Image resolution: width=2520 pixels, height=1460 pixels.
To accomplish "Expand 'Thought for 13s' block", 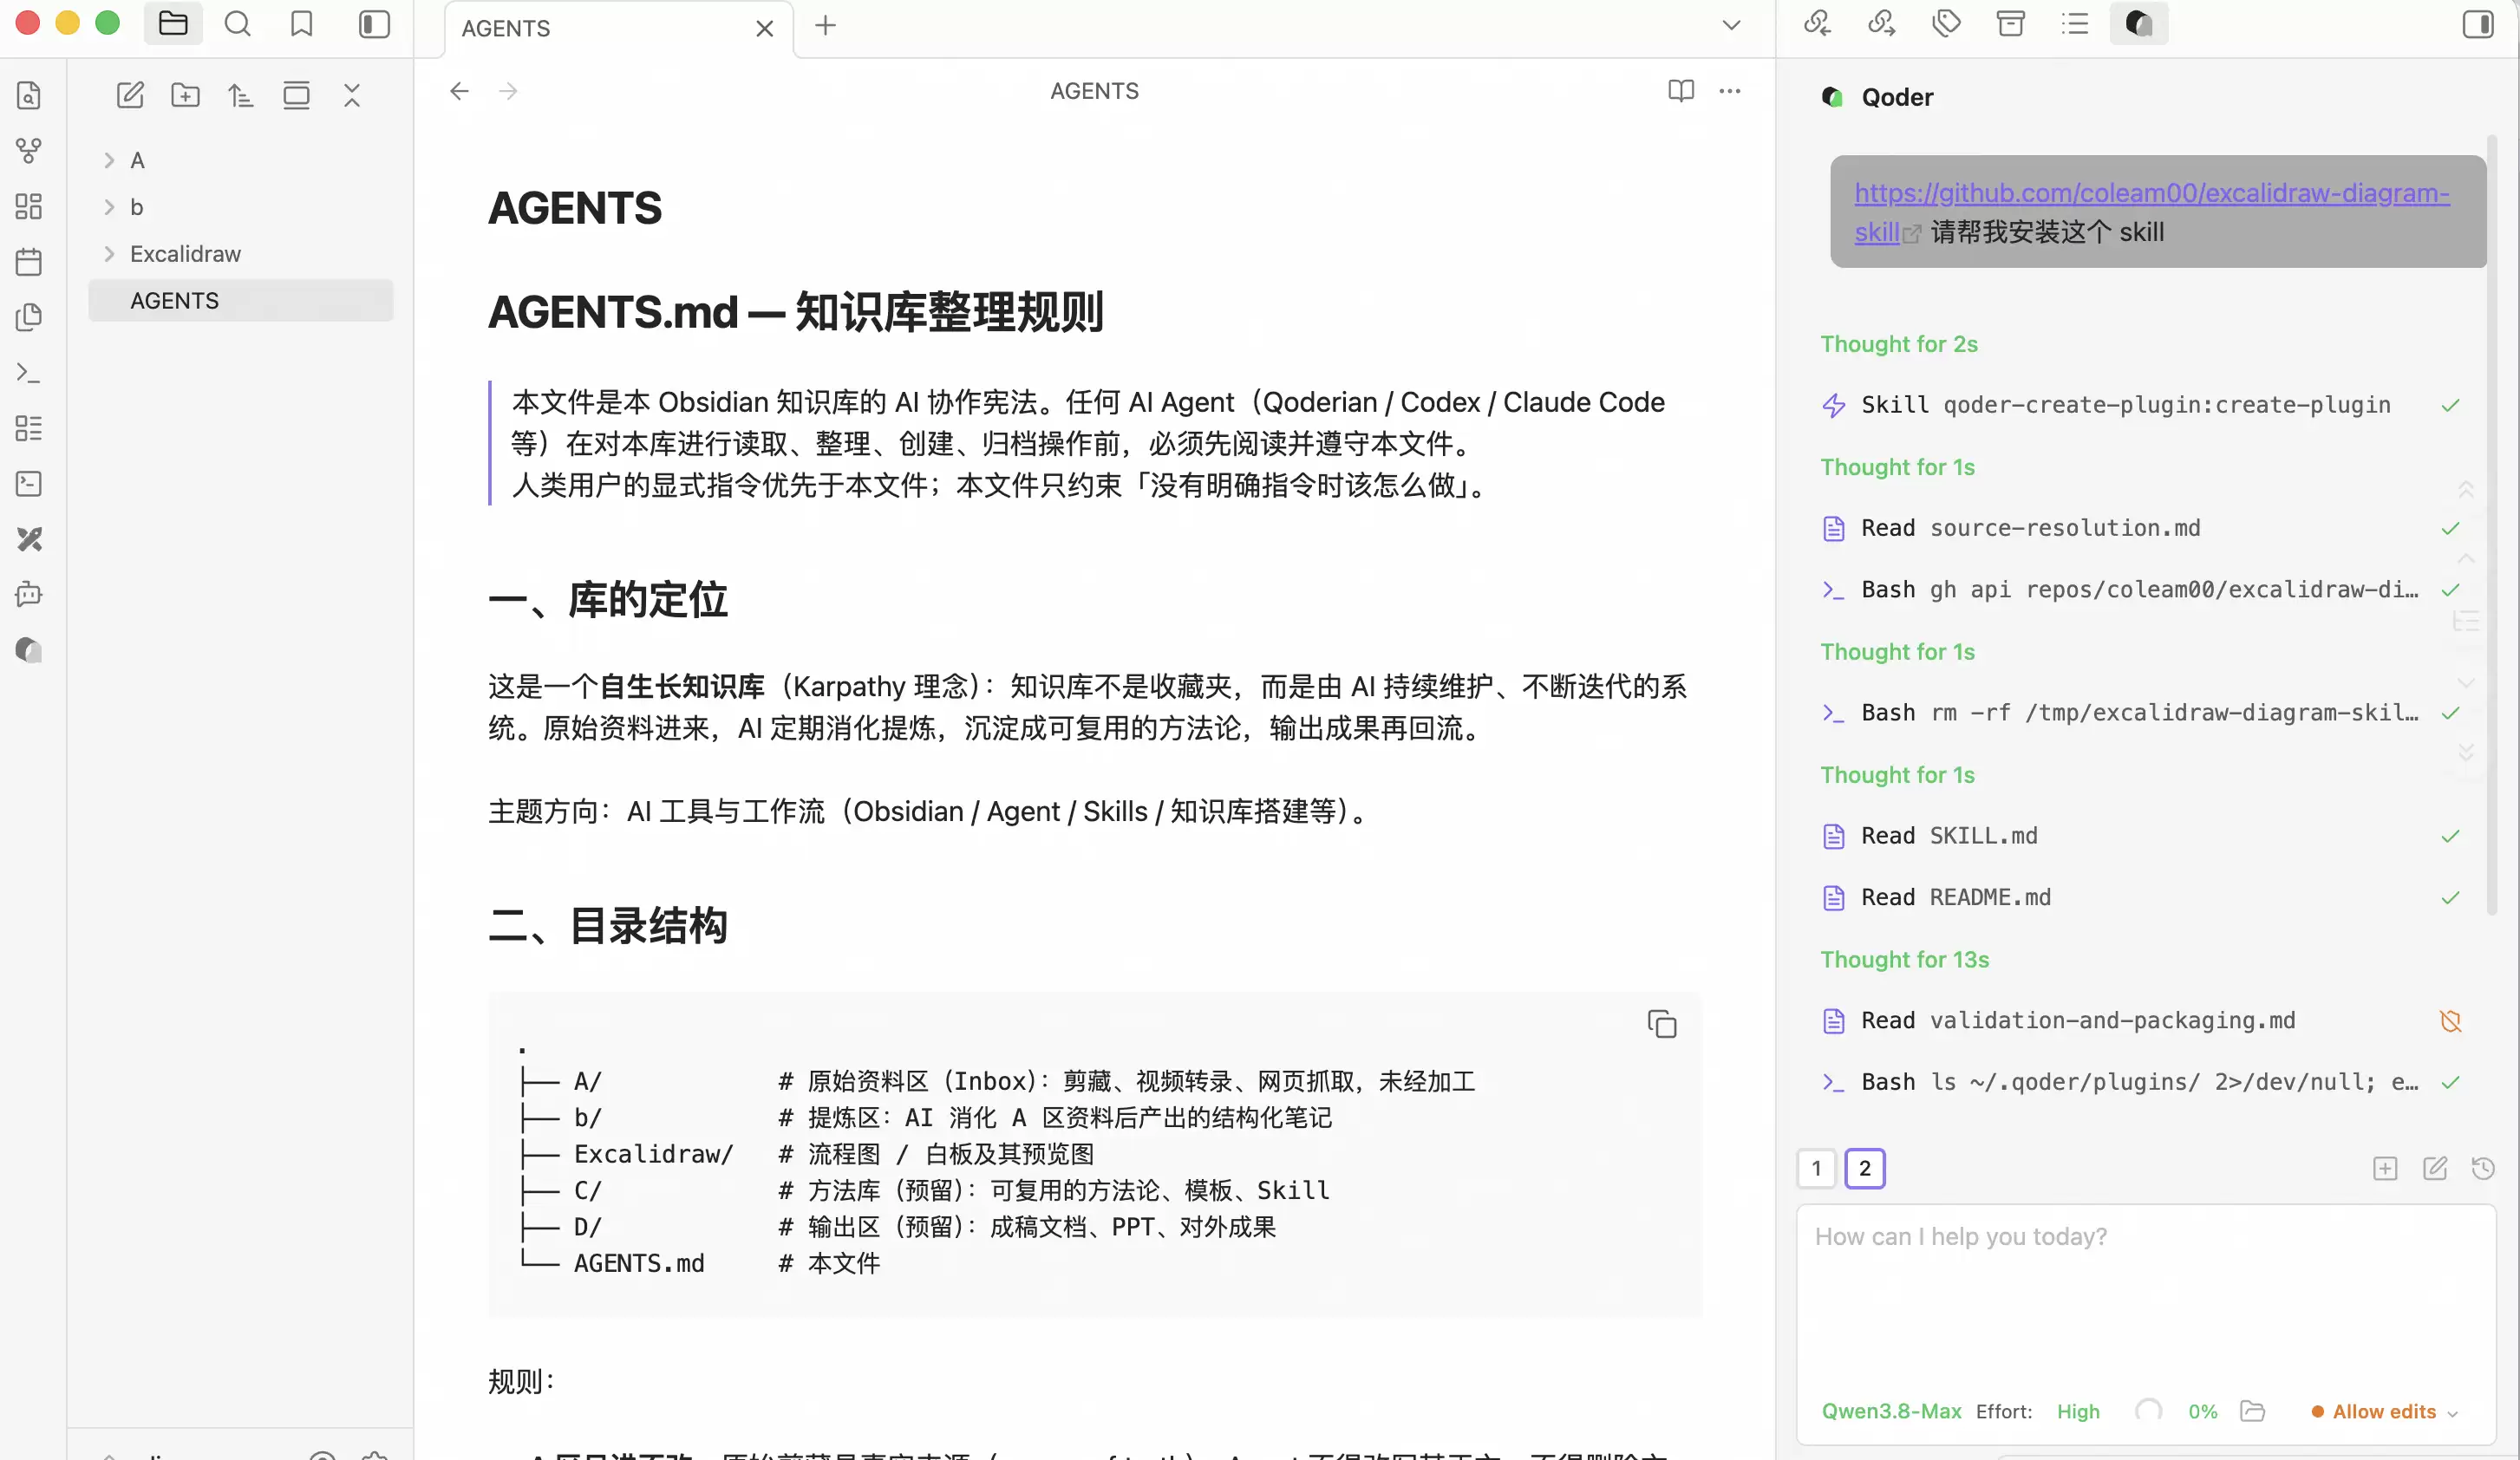I will click(x=1905, y=960).
